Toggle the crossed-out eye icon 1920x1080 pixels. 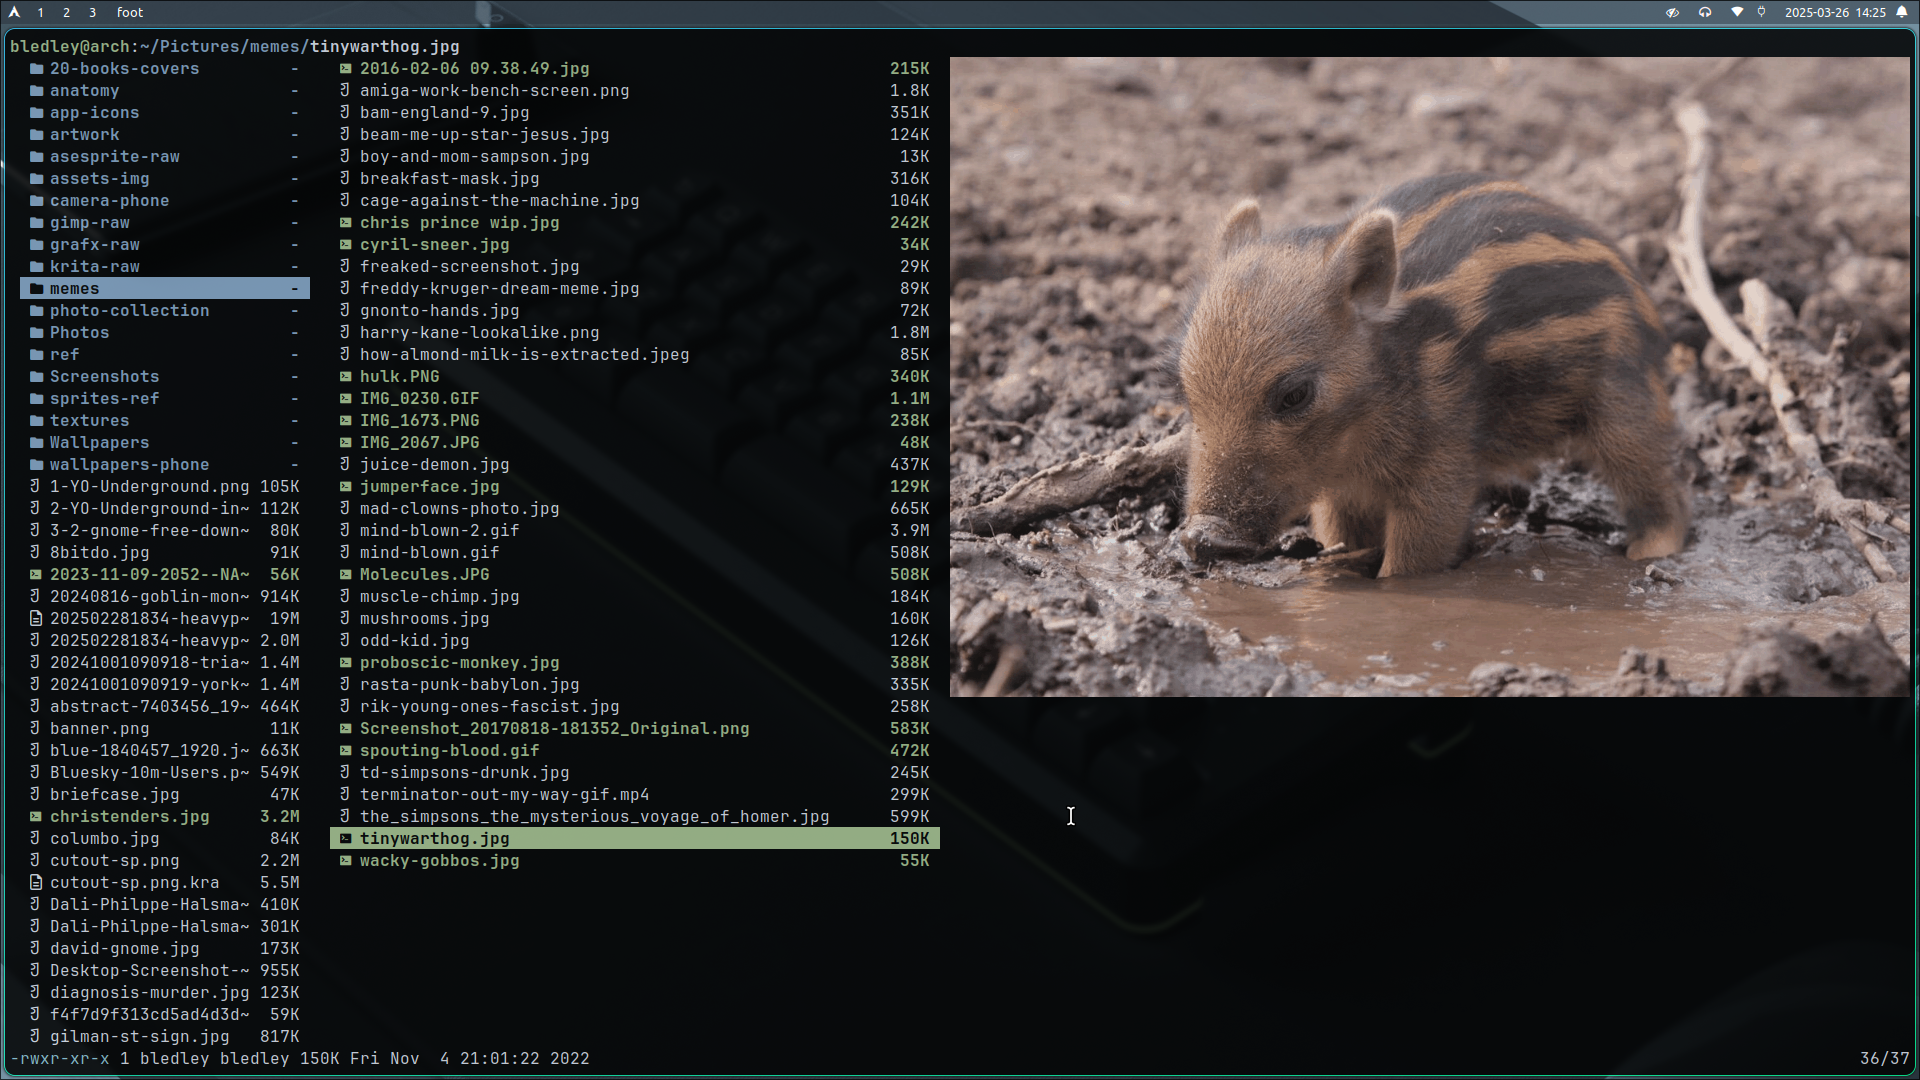[x=1672, y=12]
